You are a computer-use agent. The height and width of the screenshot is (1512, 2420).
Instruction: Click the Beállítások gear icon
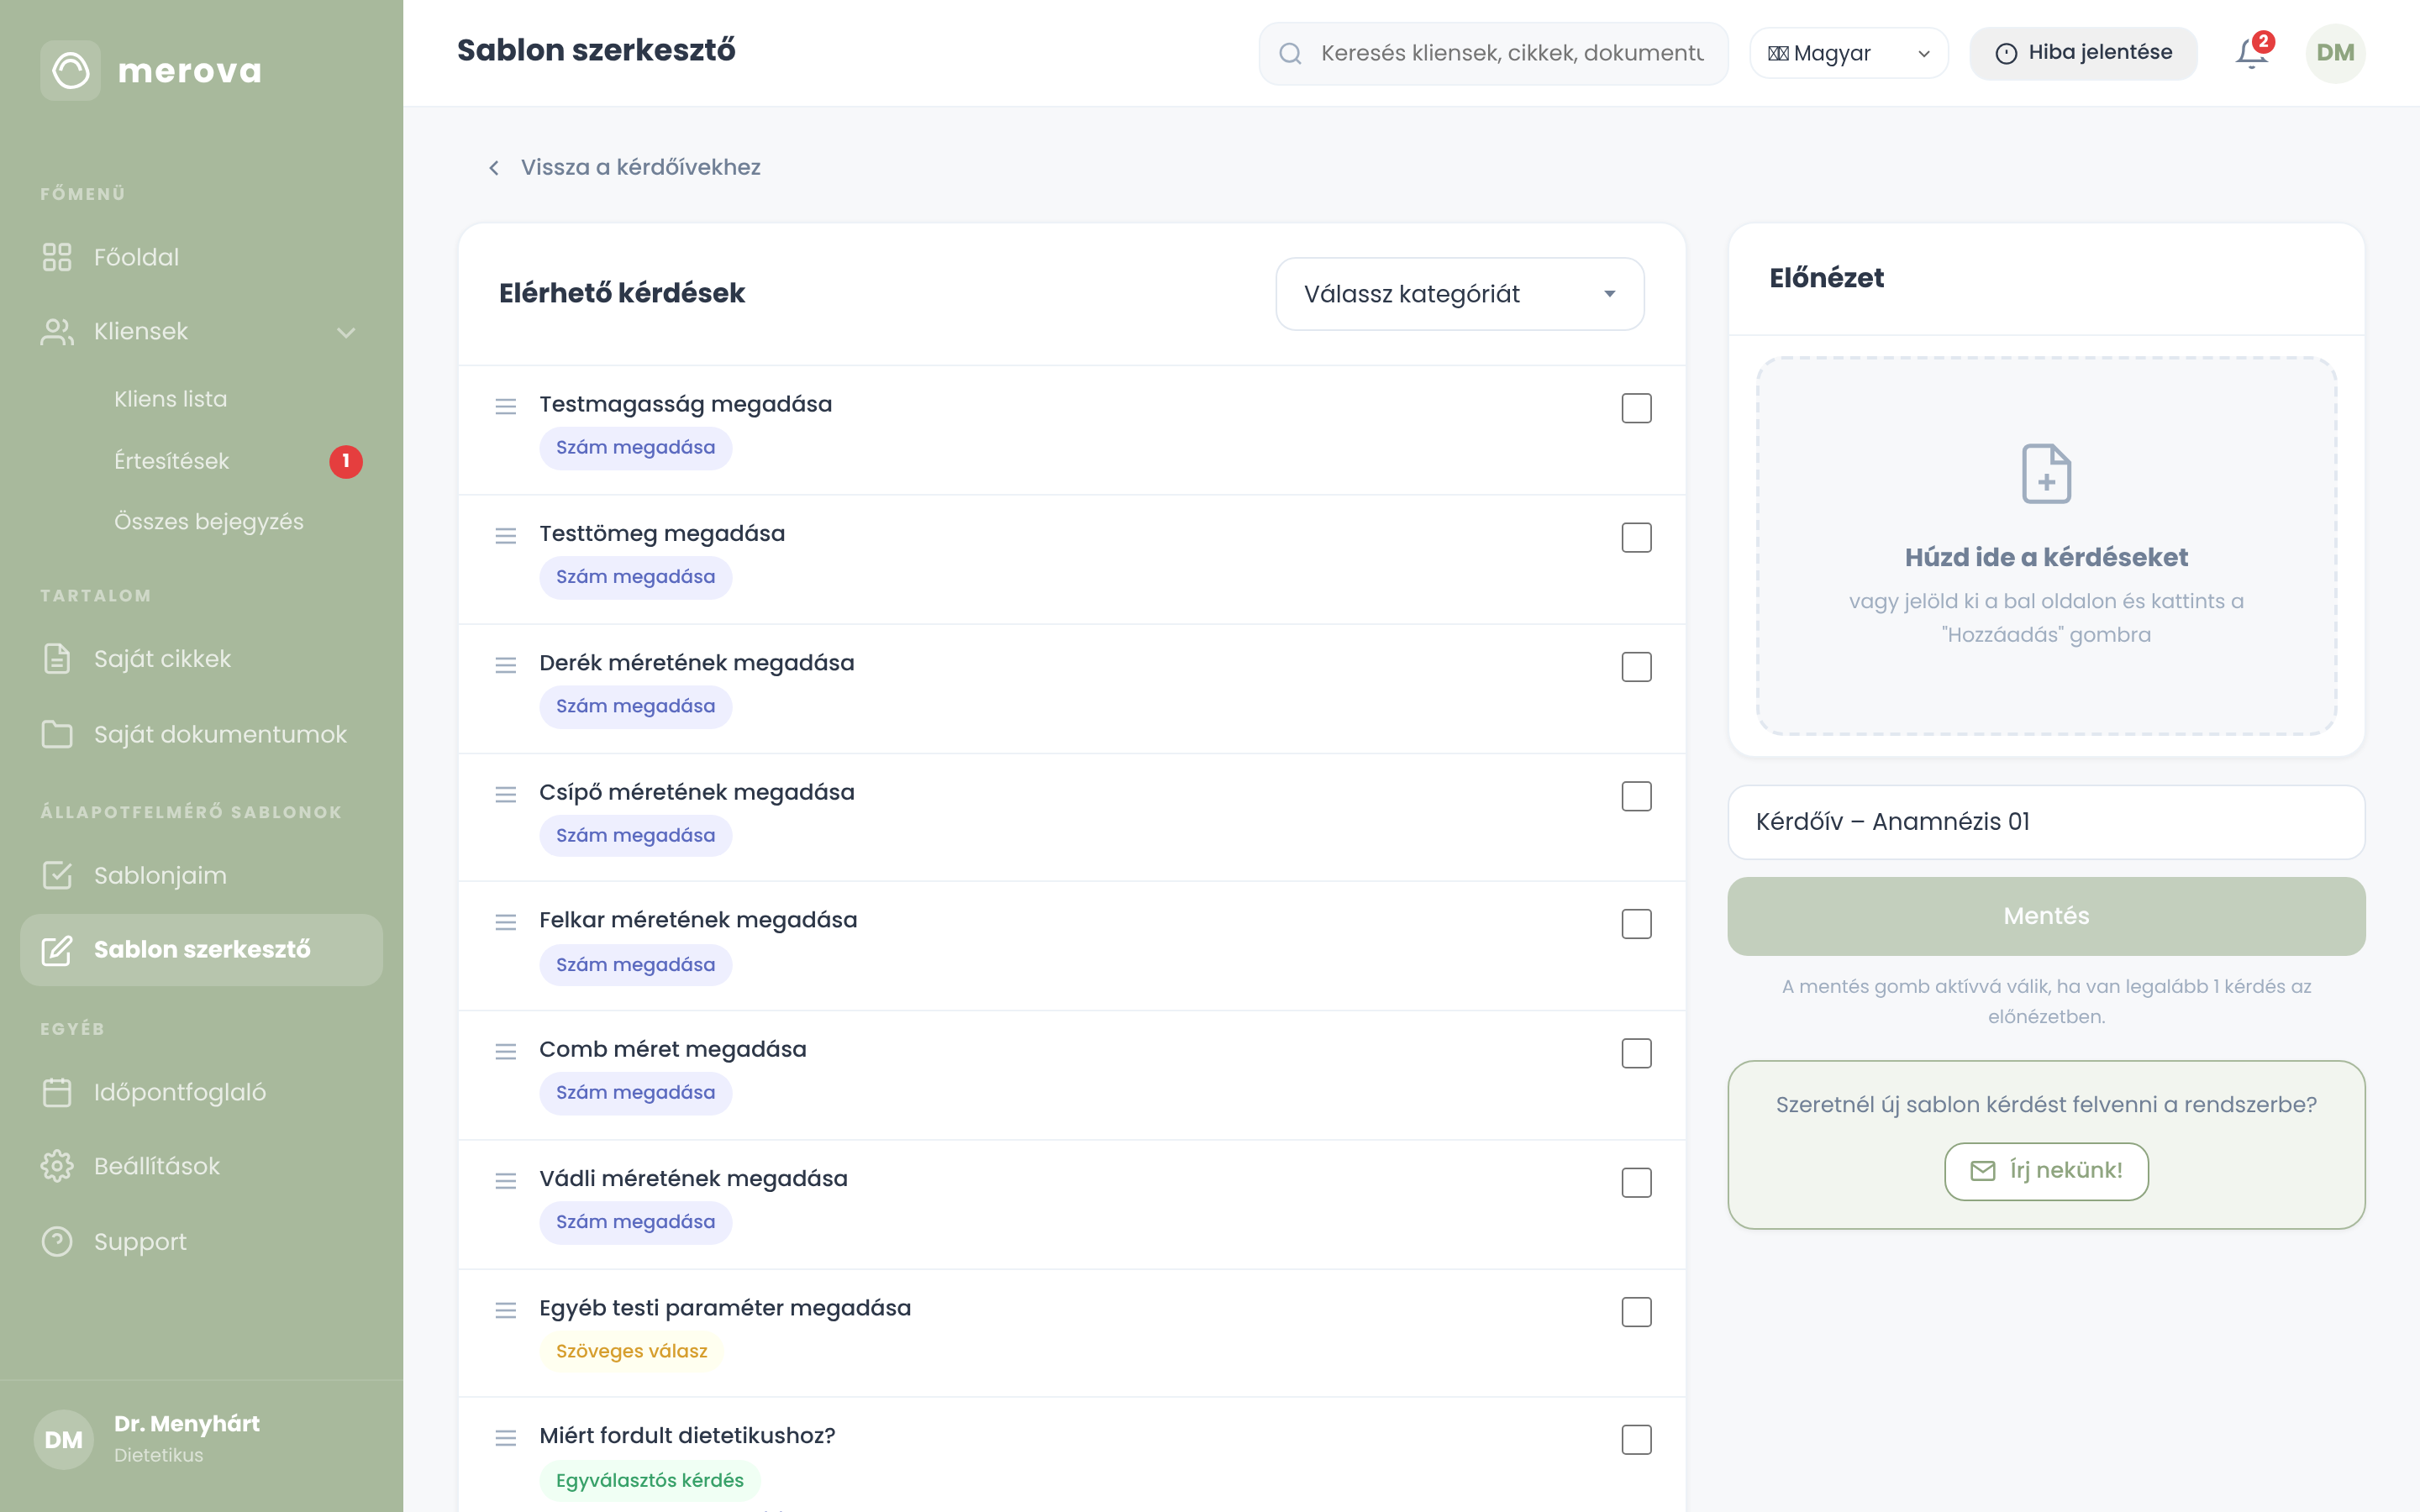[x=57, y=1166]
